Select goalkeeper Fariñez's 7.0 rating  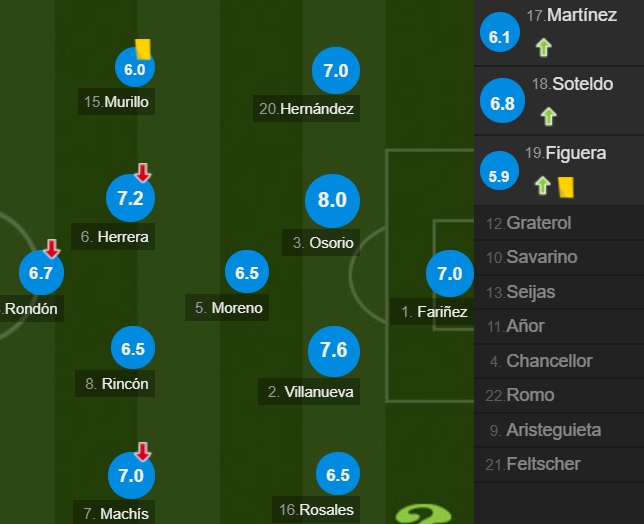pyautogui.click(x=449, y=273)
